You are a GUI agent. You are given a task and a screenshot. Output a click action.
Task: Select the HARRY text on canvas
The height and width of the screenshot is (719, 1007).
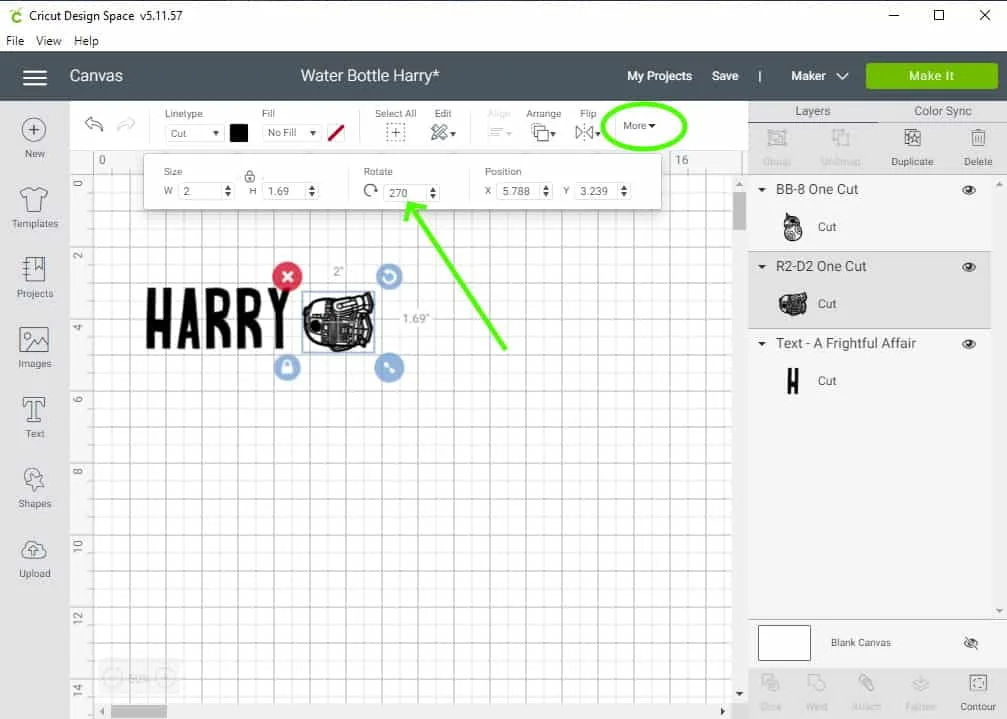tap(216, 318)
